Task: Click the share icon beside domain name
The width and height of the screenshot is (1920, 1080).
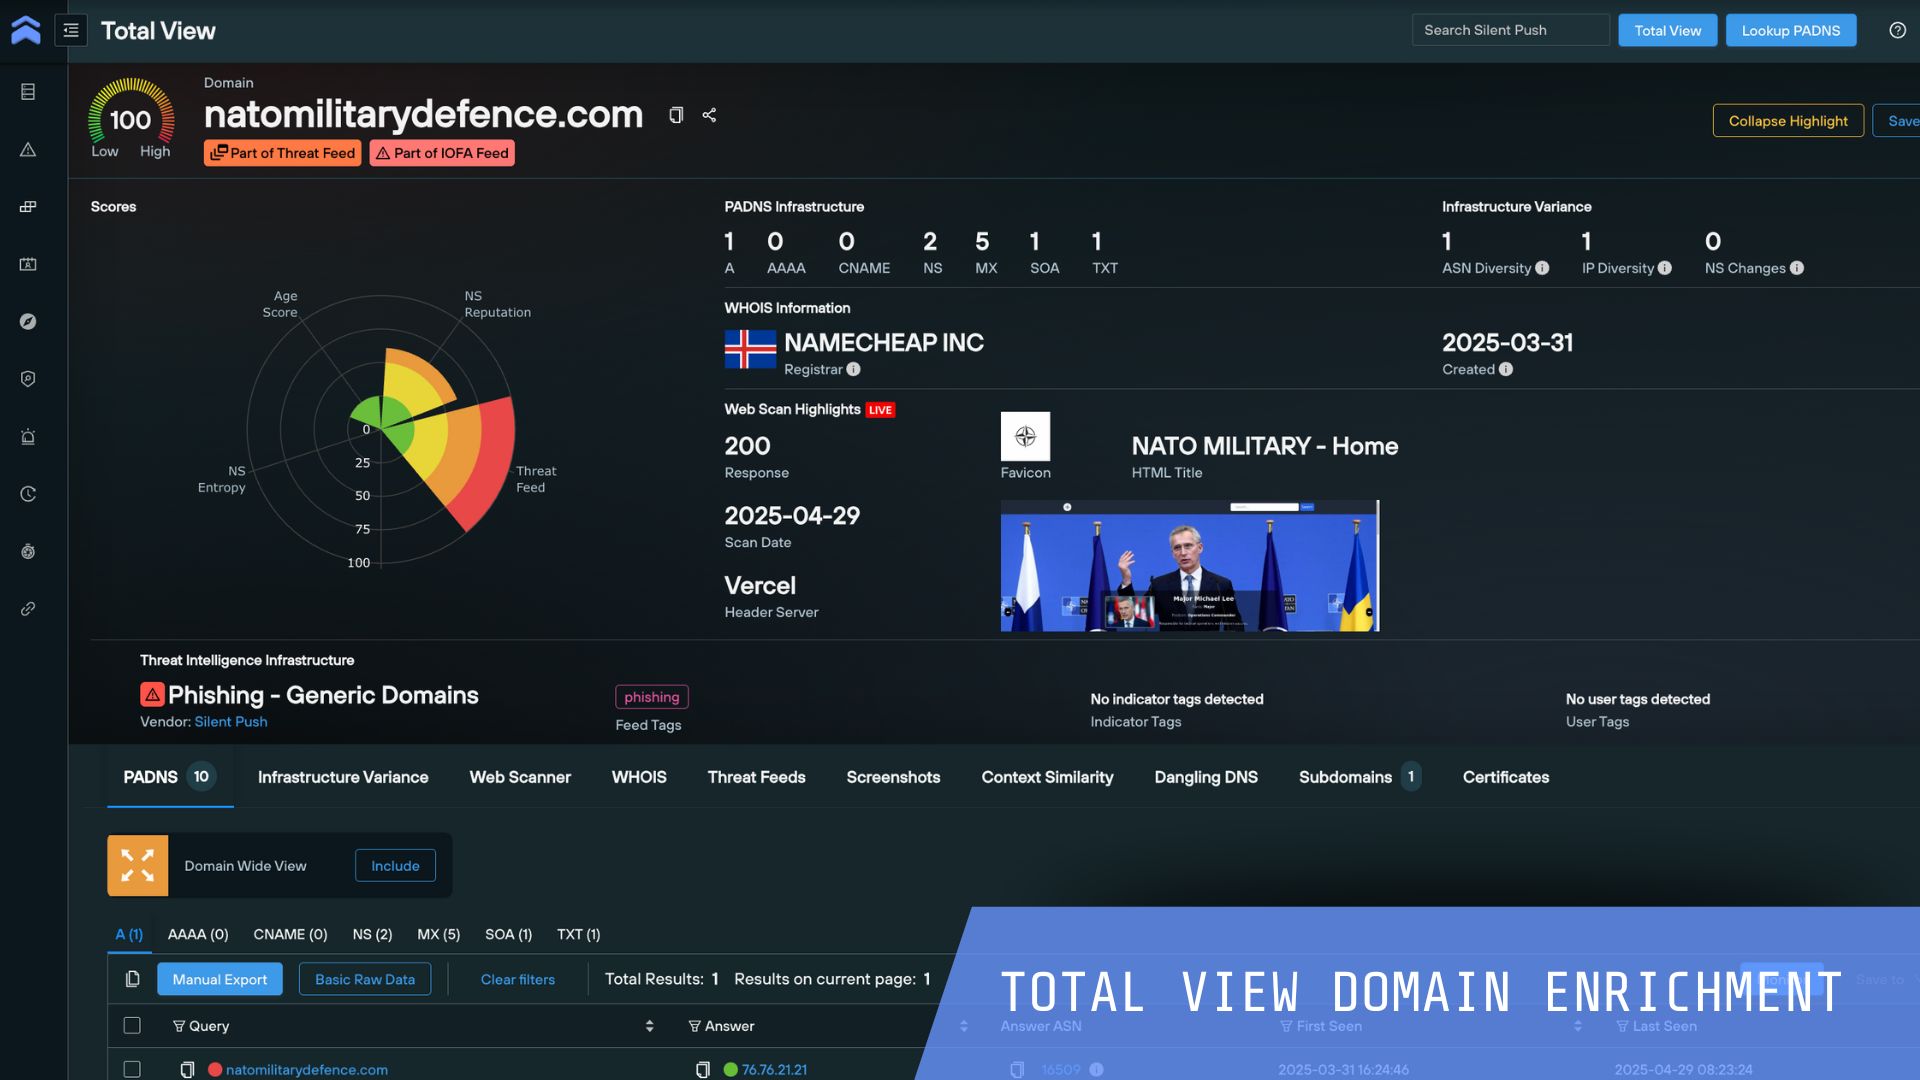Action: click(709, 115)
